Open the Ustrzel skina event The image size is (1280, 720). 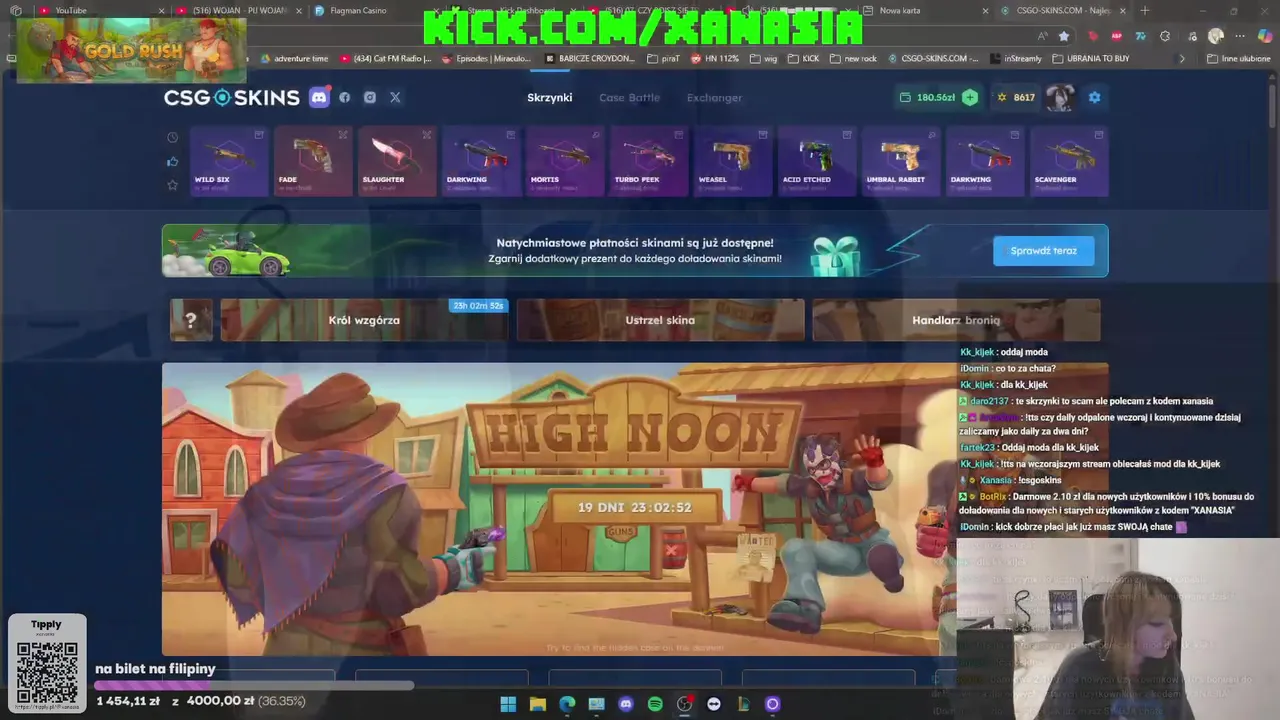660,320
